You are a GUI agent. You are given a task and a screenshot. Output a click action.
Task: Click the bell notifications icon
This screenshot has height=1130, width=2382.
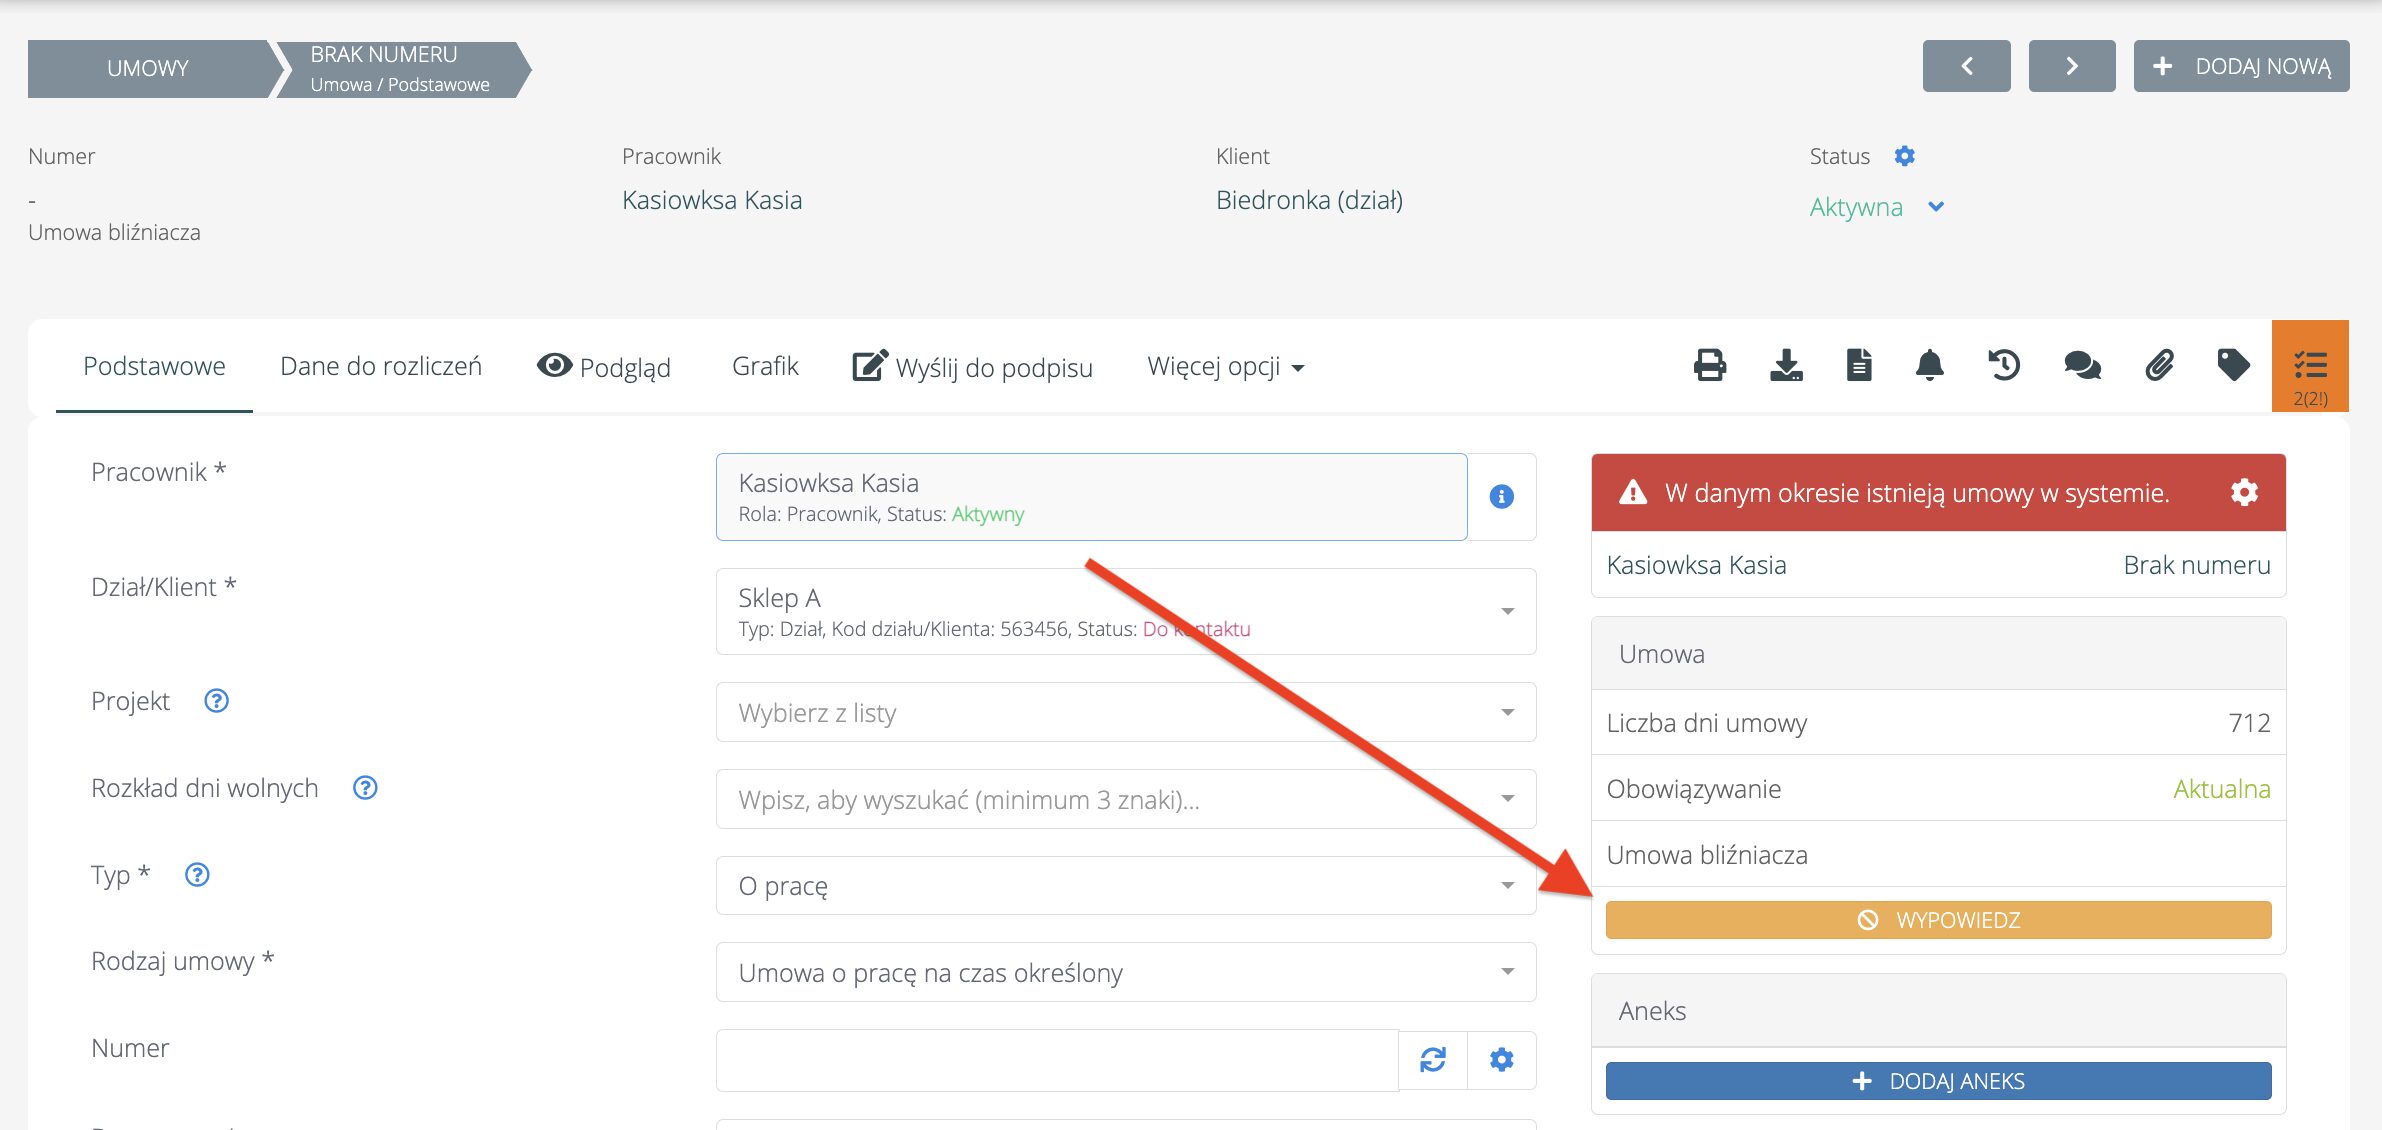coord(1930,366)
